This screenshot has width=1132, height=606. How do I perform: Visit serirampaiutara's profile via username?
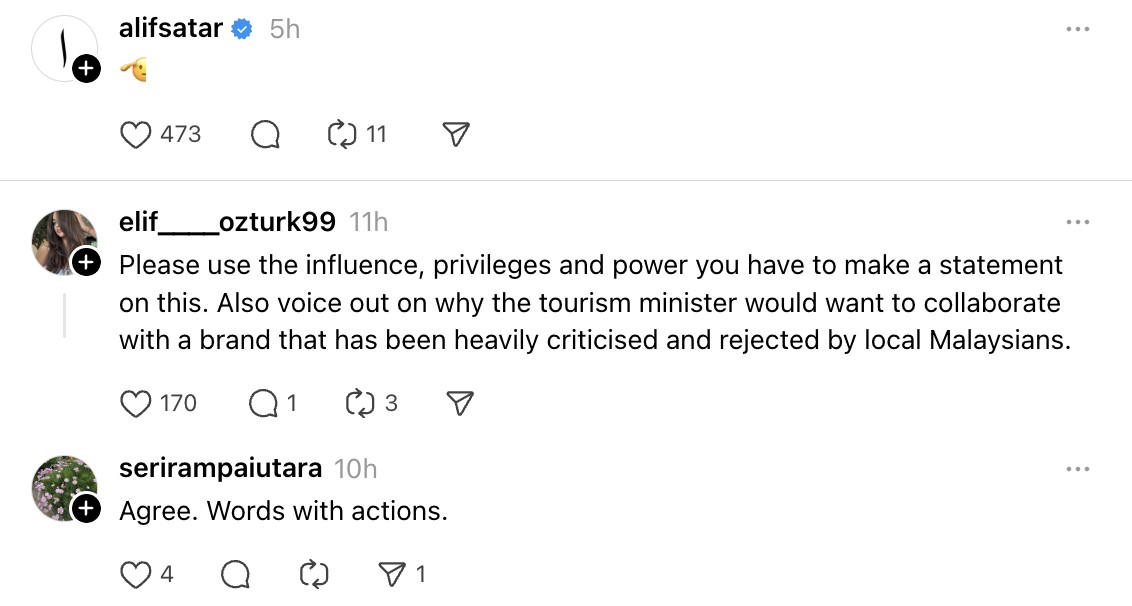coord(220,468)
